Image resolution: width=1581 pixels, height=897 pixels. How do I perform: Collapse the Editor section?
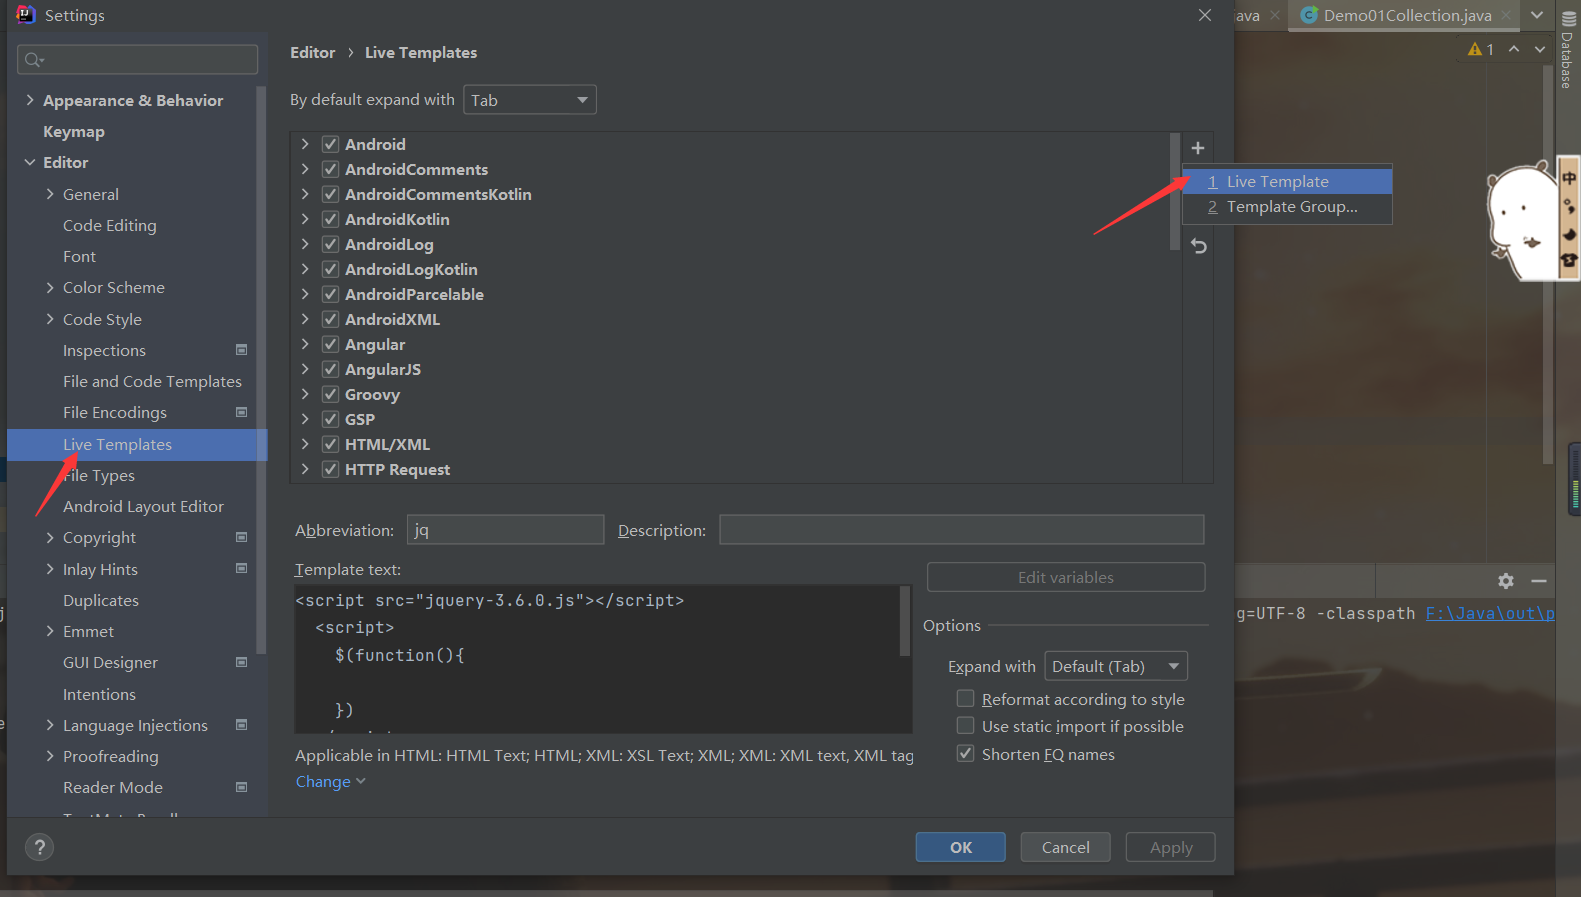[x=30, y=162]
